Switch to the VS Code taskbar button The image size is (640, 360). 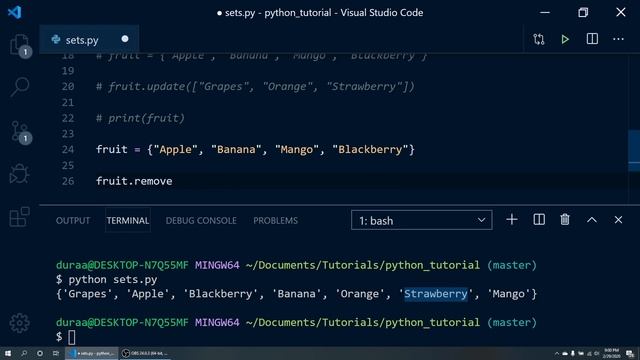[x=92, y=353]
